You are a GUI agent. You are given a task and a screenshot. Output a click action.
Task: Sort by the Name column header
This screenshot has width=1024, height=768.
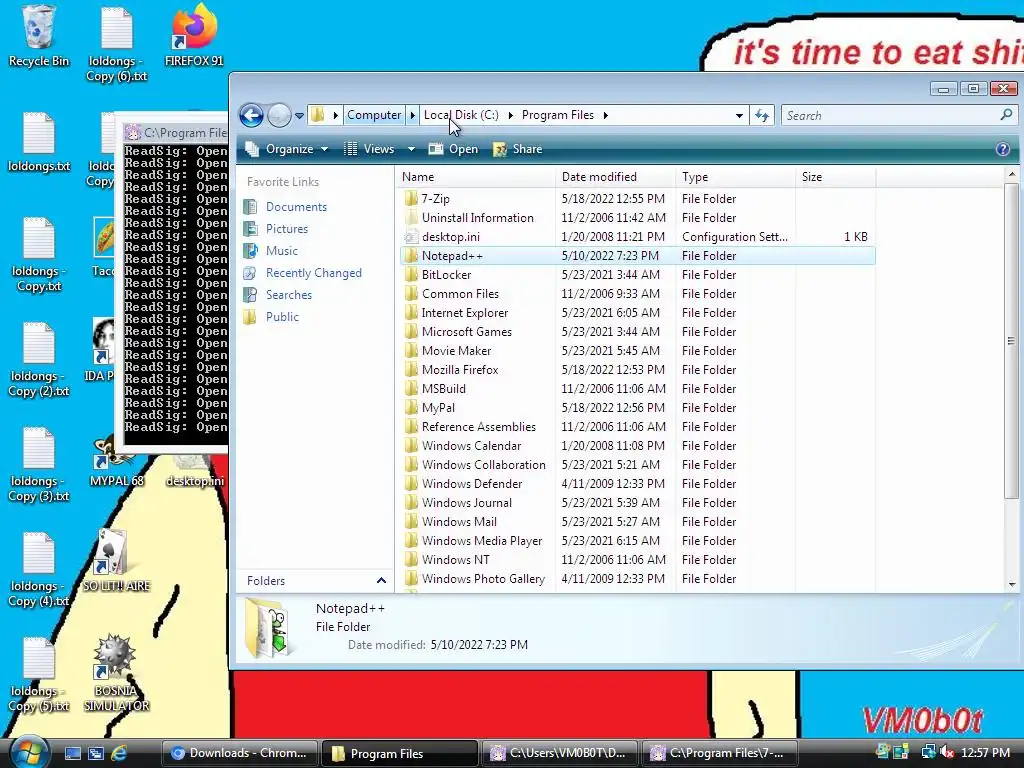pyautogui.click(x=475, y=177)
